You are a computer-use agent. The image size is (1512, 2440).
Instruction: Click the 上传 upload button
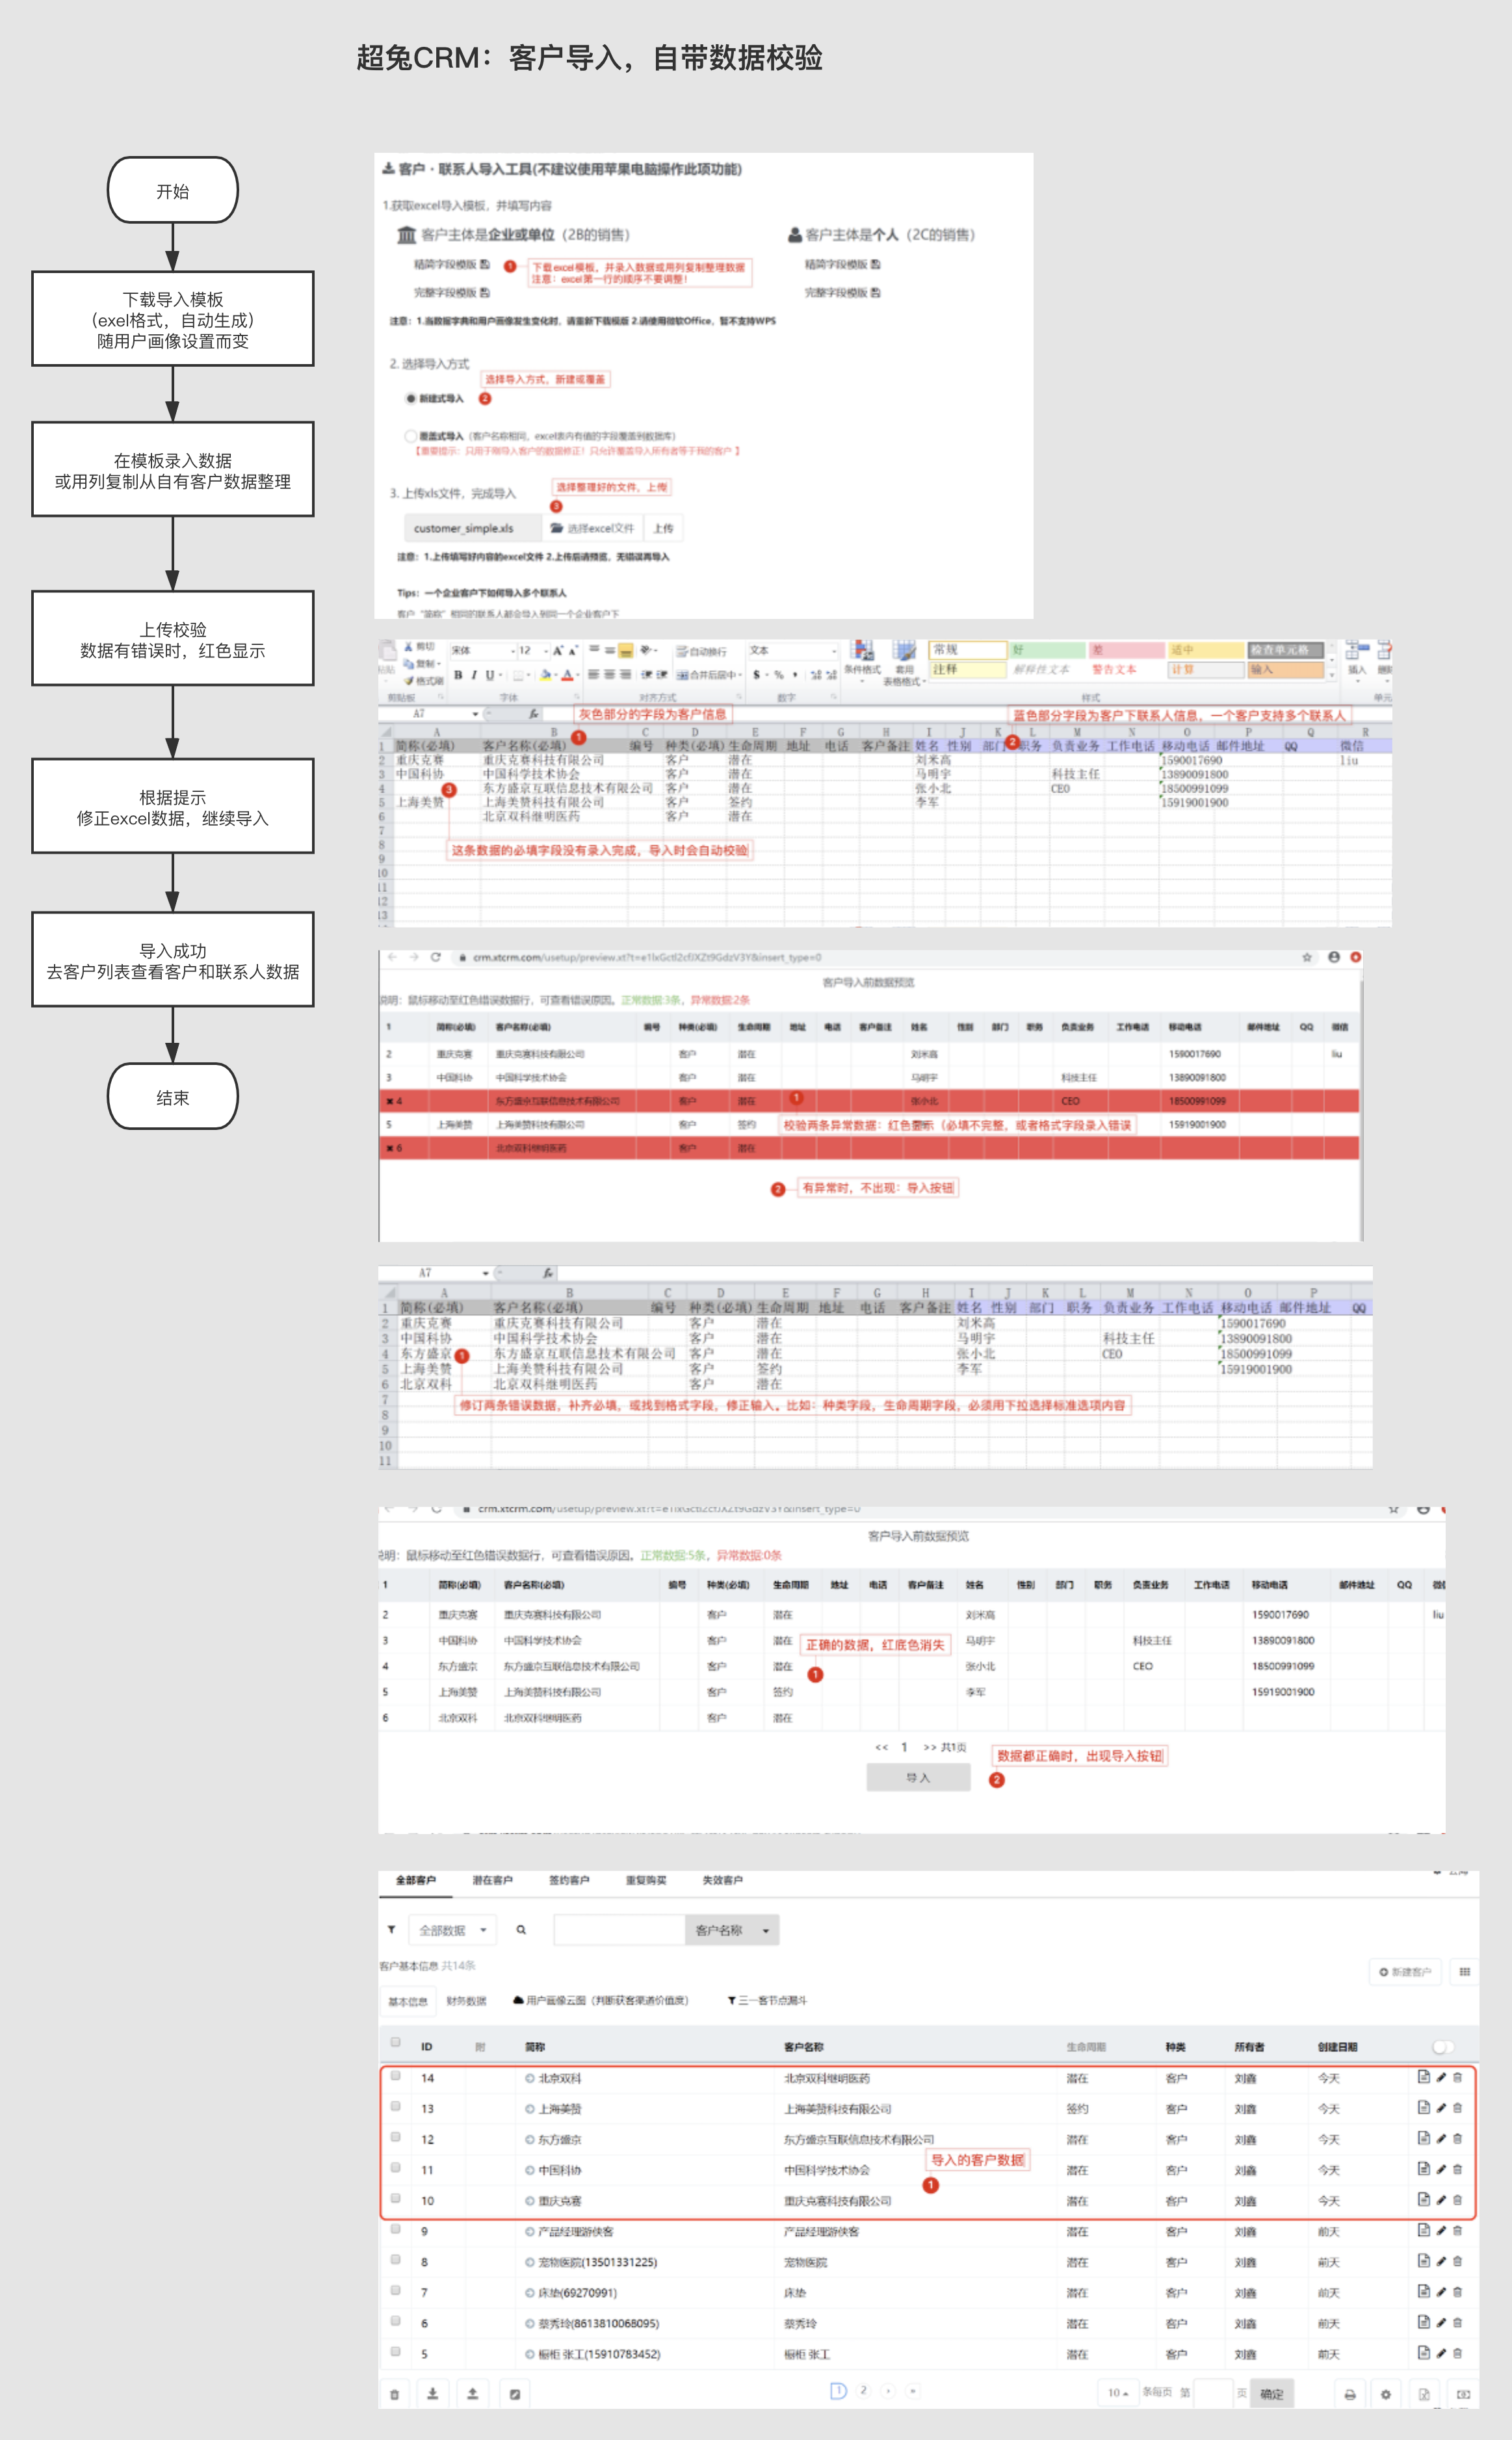pyautogui.click(x=663, y=528)
